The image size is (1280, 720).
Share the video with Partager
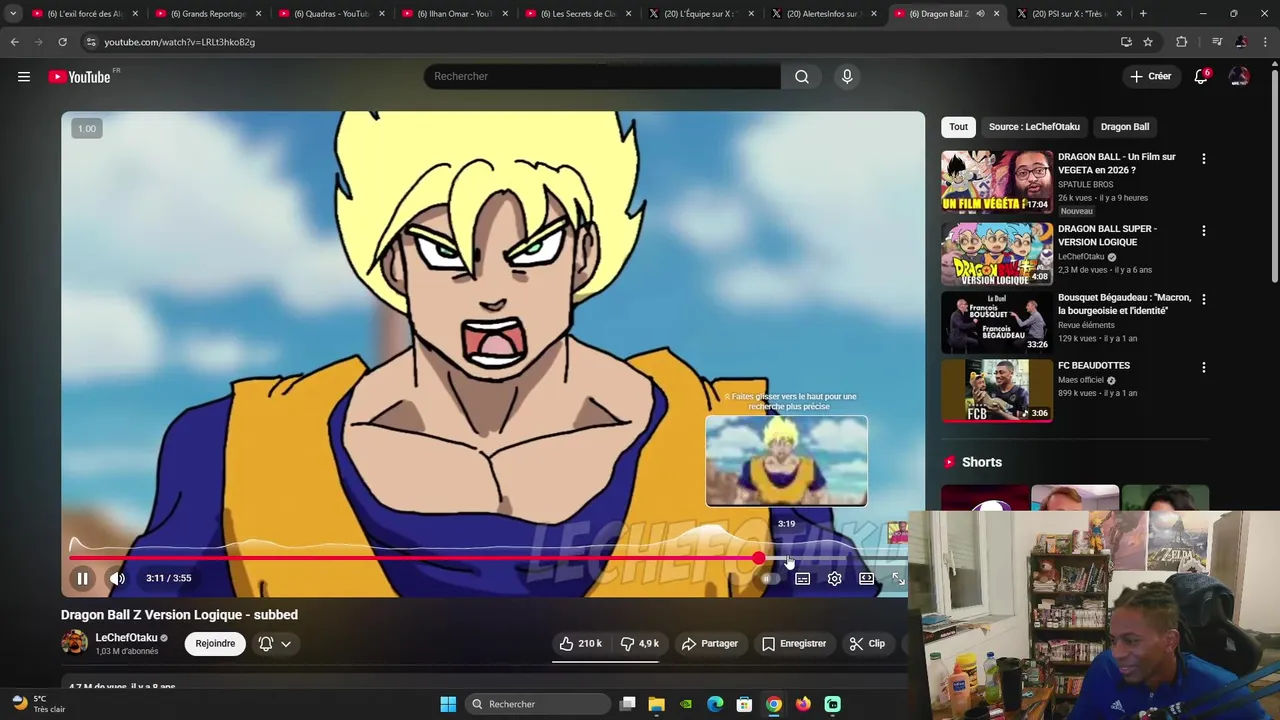[709, 644]
